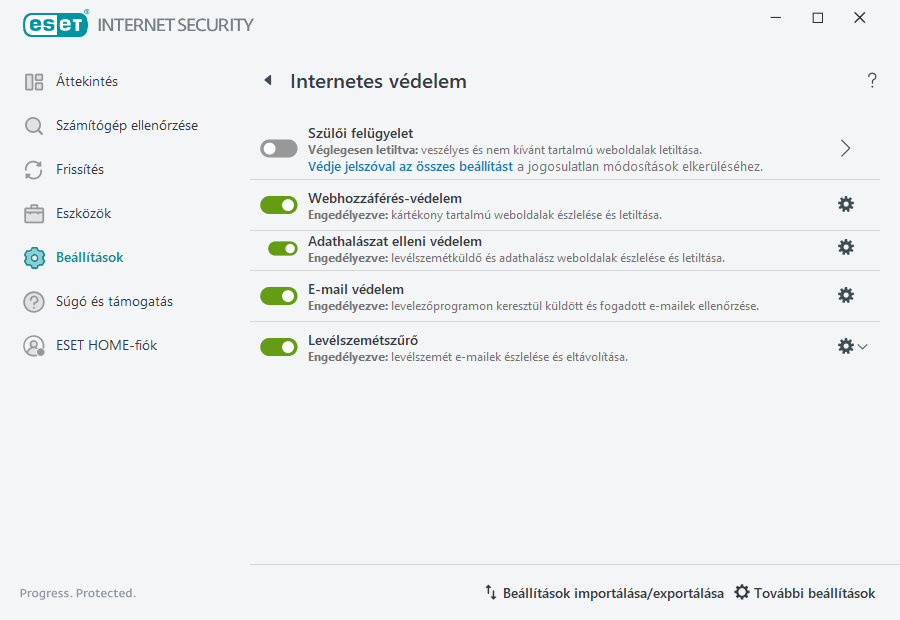
Task: Turn off the Levélszemétszűrő toggle
Action: click(x=279, y=347)
